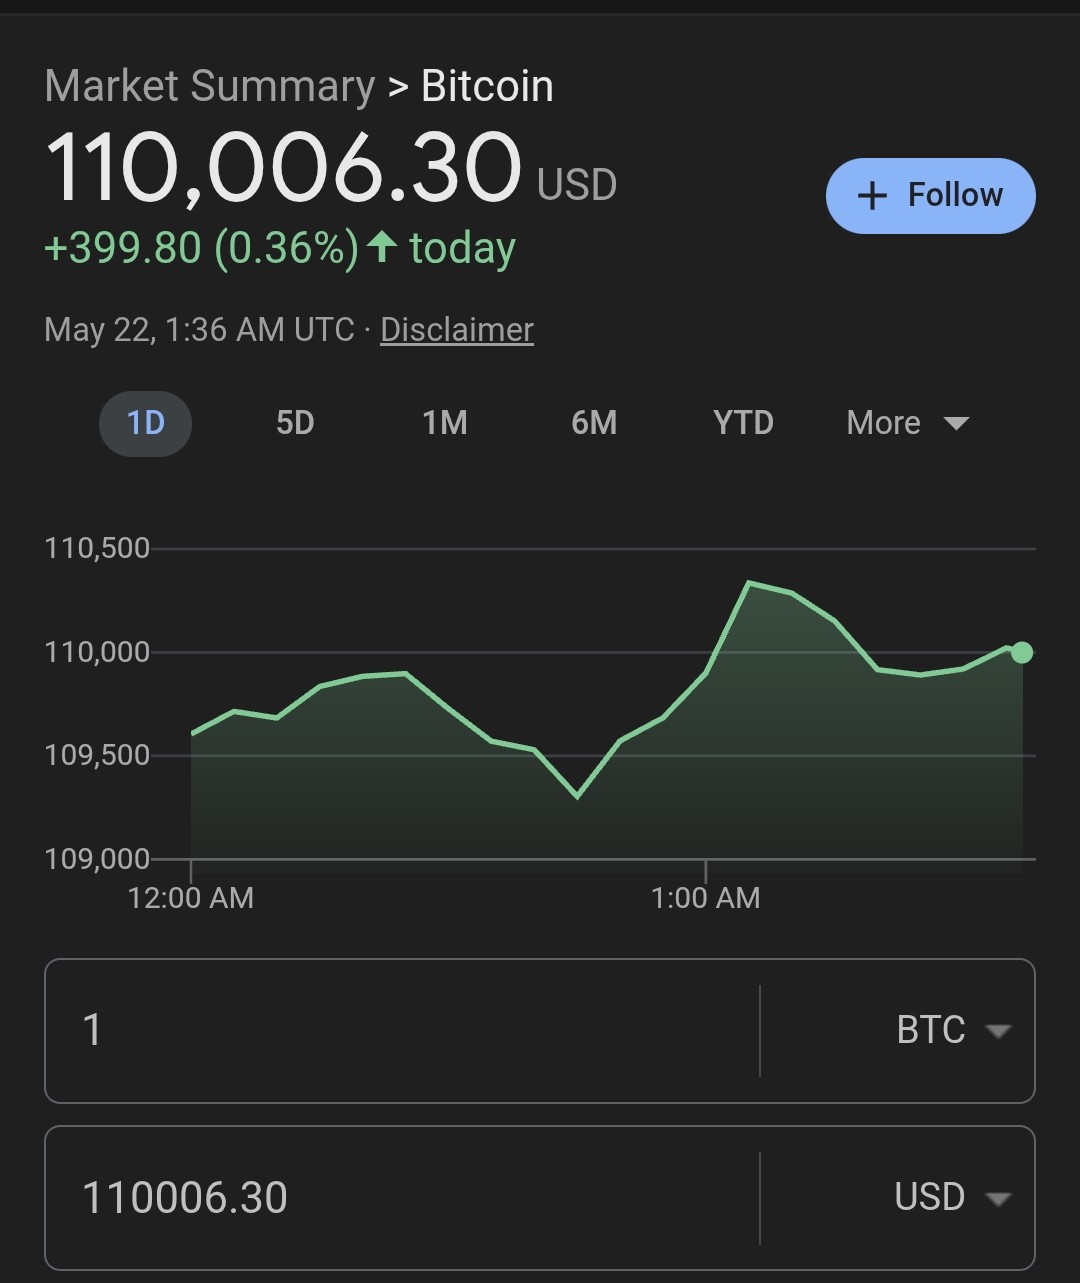Click the current price dot on chart
Image resolution: width=1080 pixels, height=1283 pixels.
[x=1022, y=652]
